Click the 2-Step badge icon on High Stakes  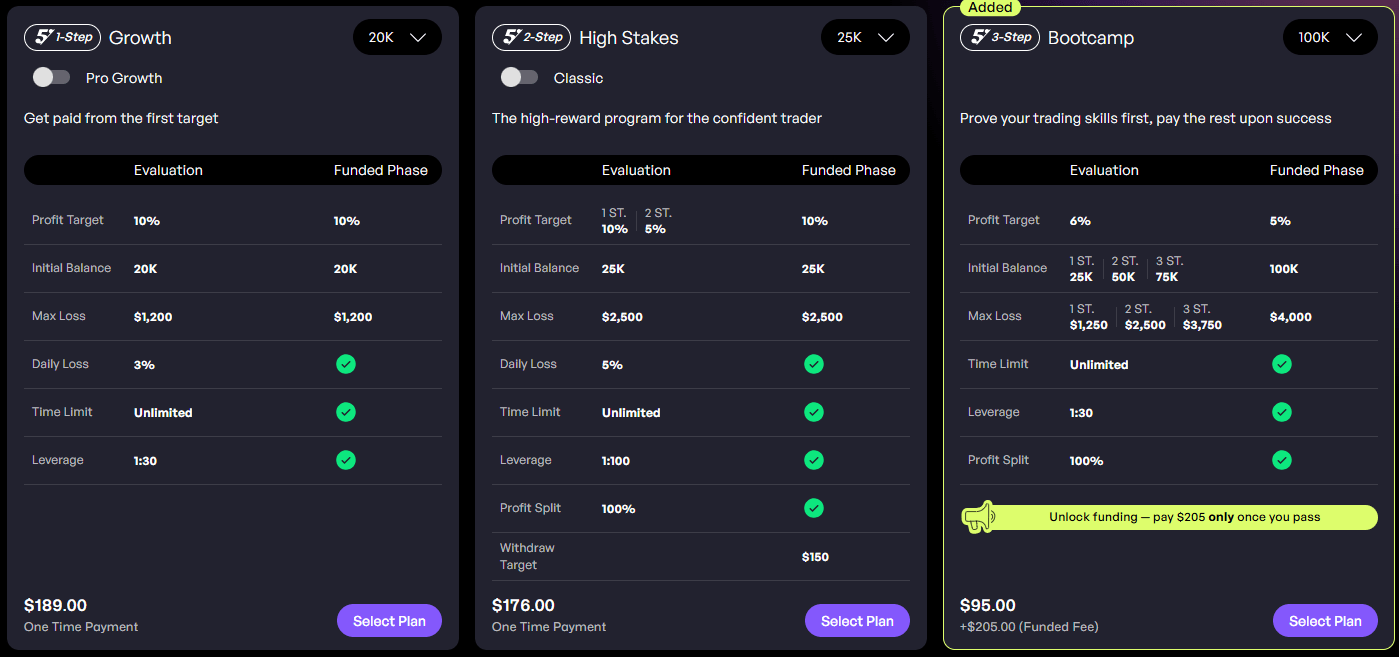pos(530,37)
